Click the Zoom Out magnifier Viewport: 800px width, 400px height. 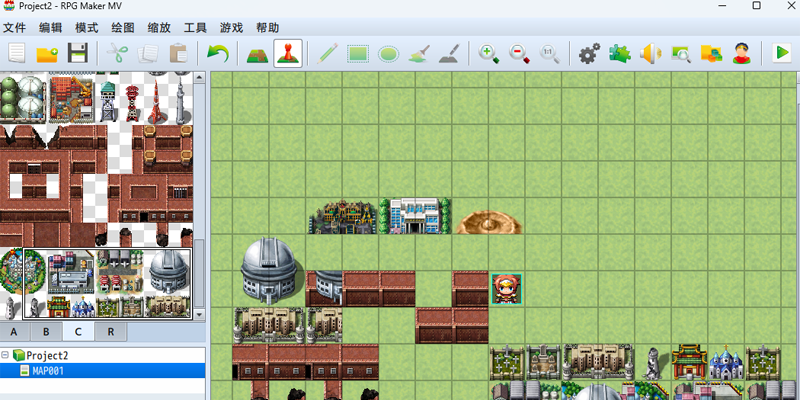point(519,53)
